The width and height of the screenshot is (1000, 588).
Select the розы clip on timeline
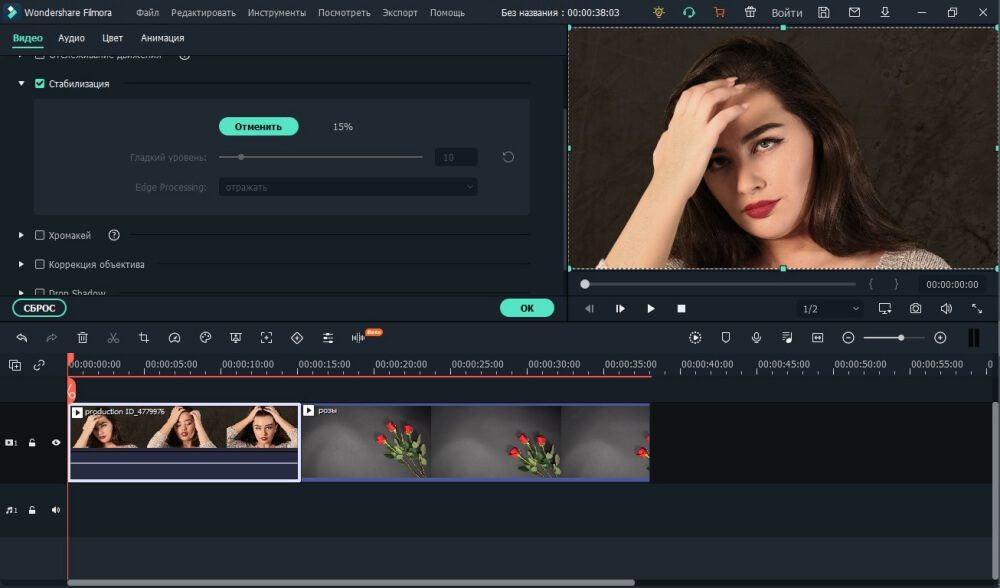[x=475, y=443]
